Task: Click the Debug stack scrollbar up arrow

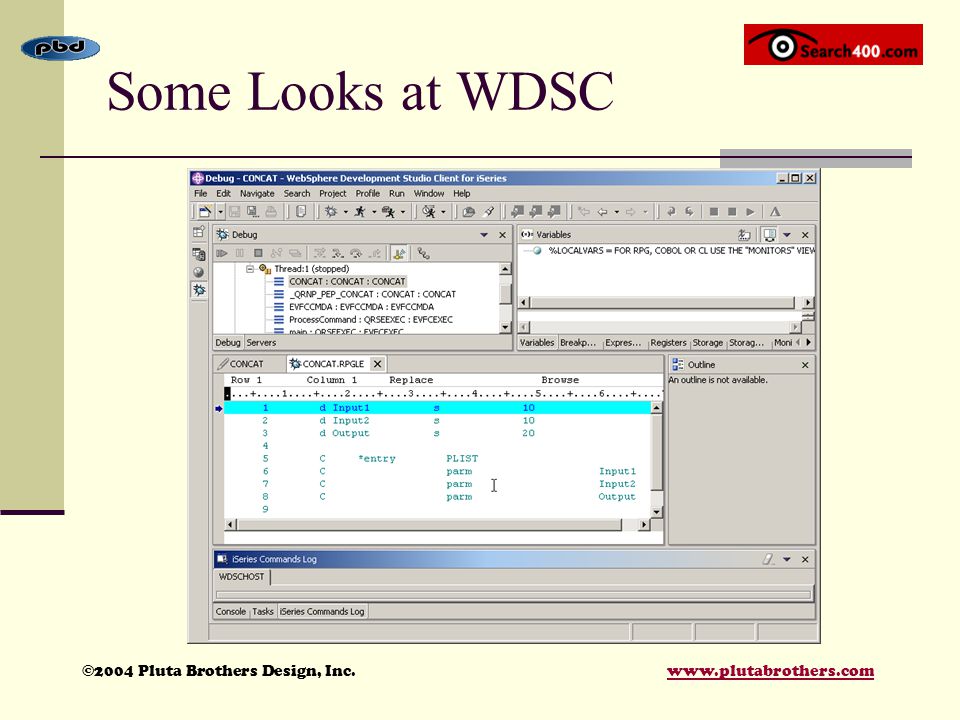Action: click(505, 269)
